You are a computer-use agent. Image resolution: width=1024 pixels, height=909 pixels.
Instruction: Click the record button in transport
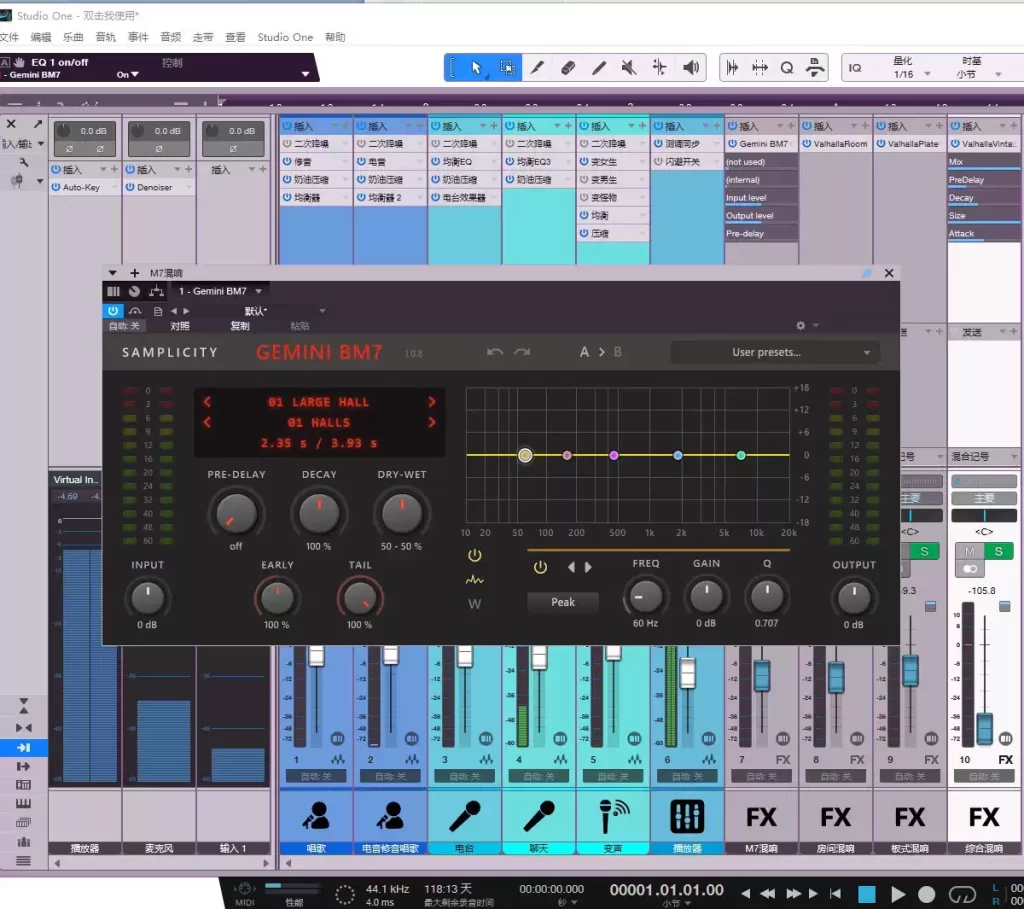click(x=926, y=893)
